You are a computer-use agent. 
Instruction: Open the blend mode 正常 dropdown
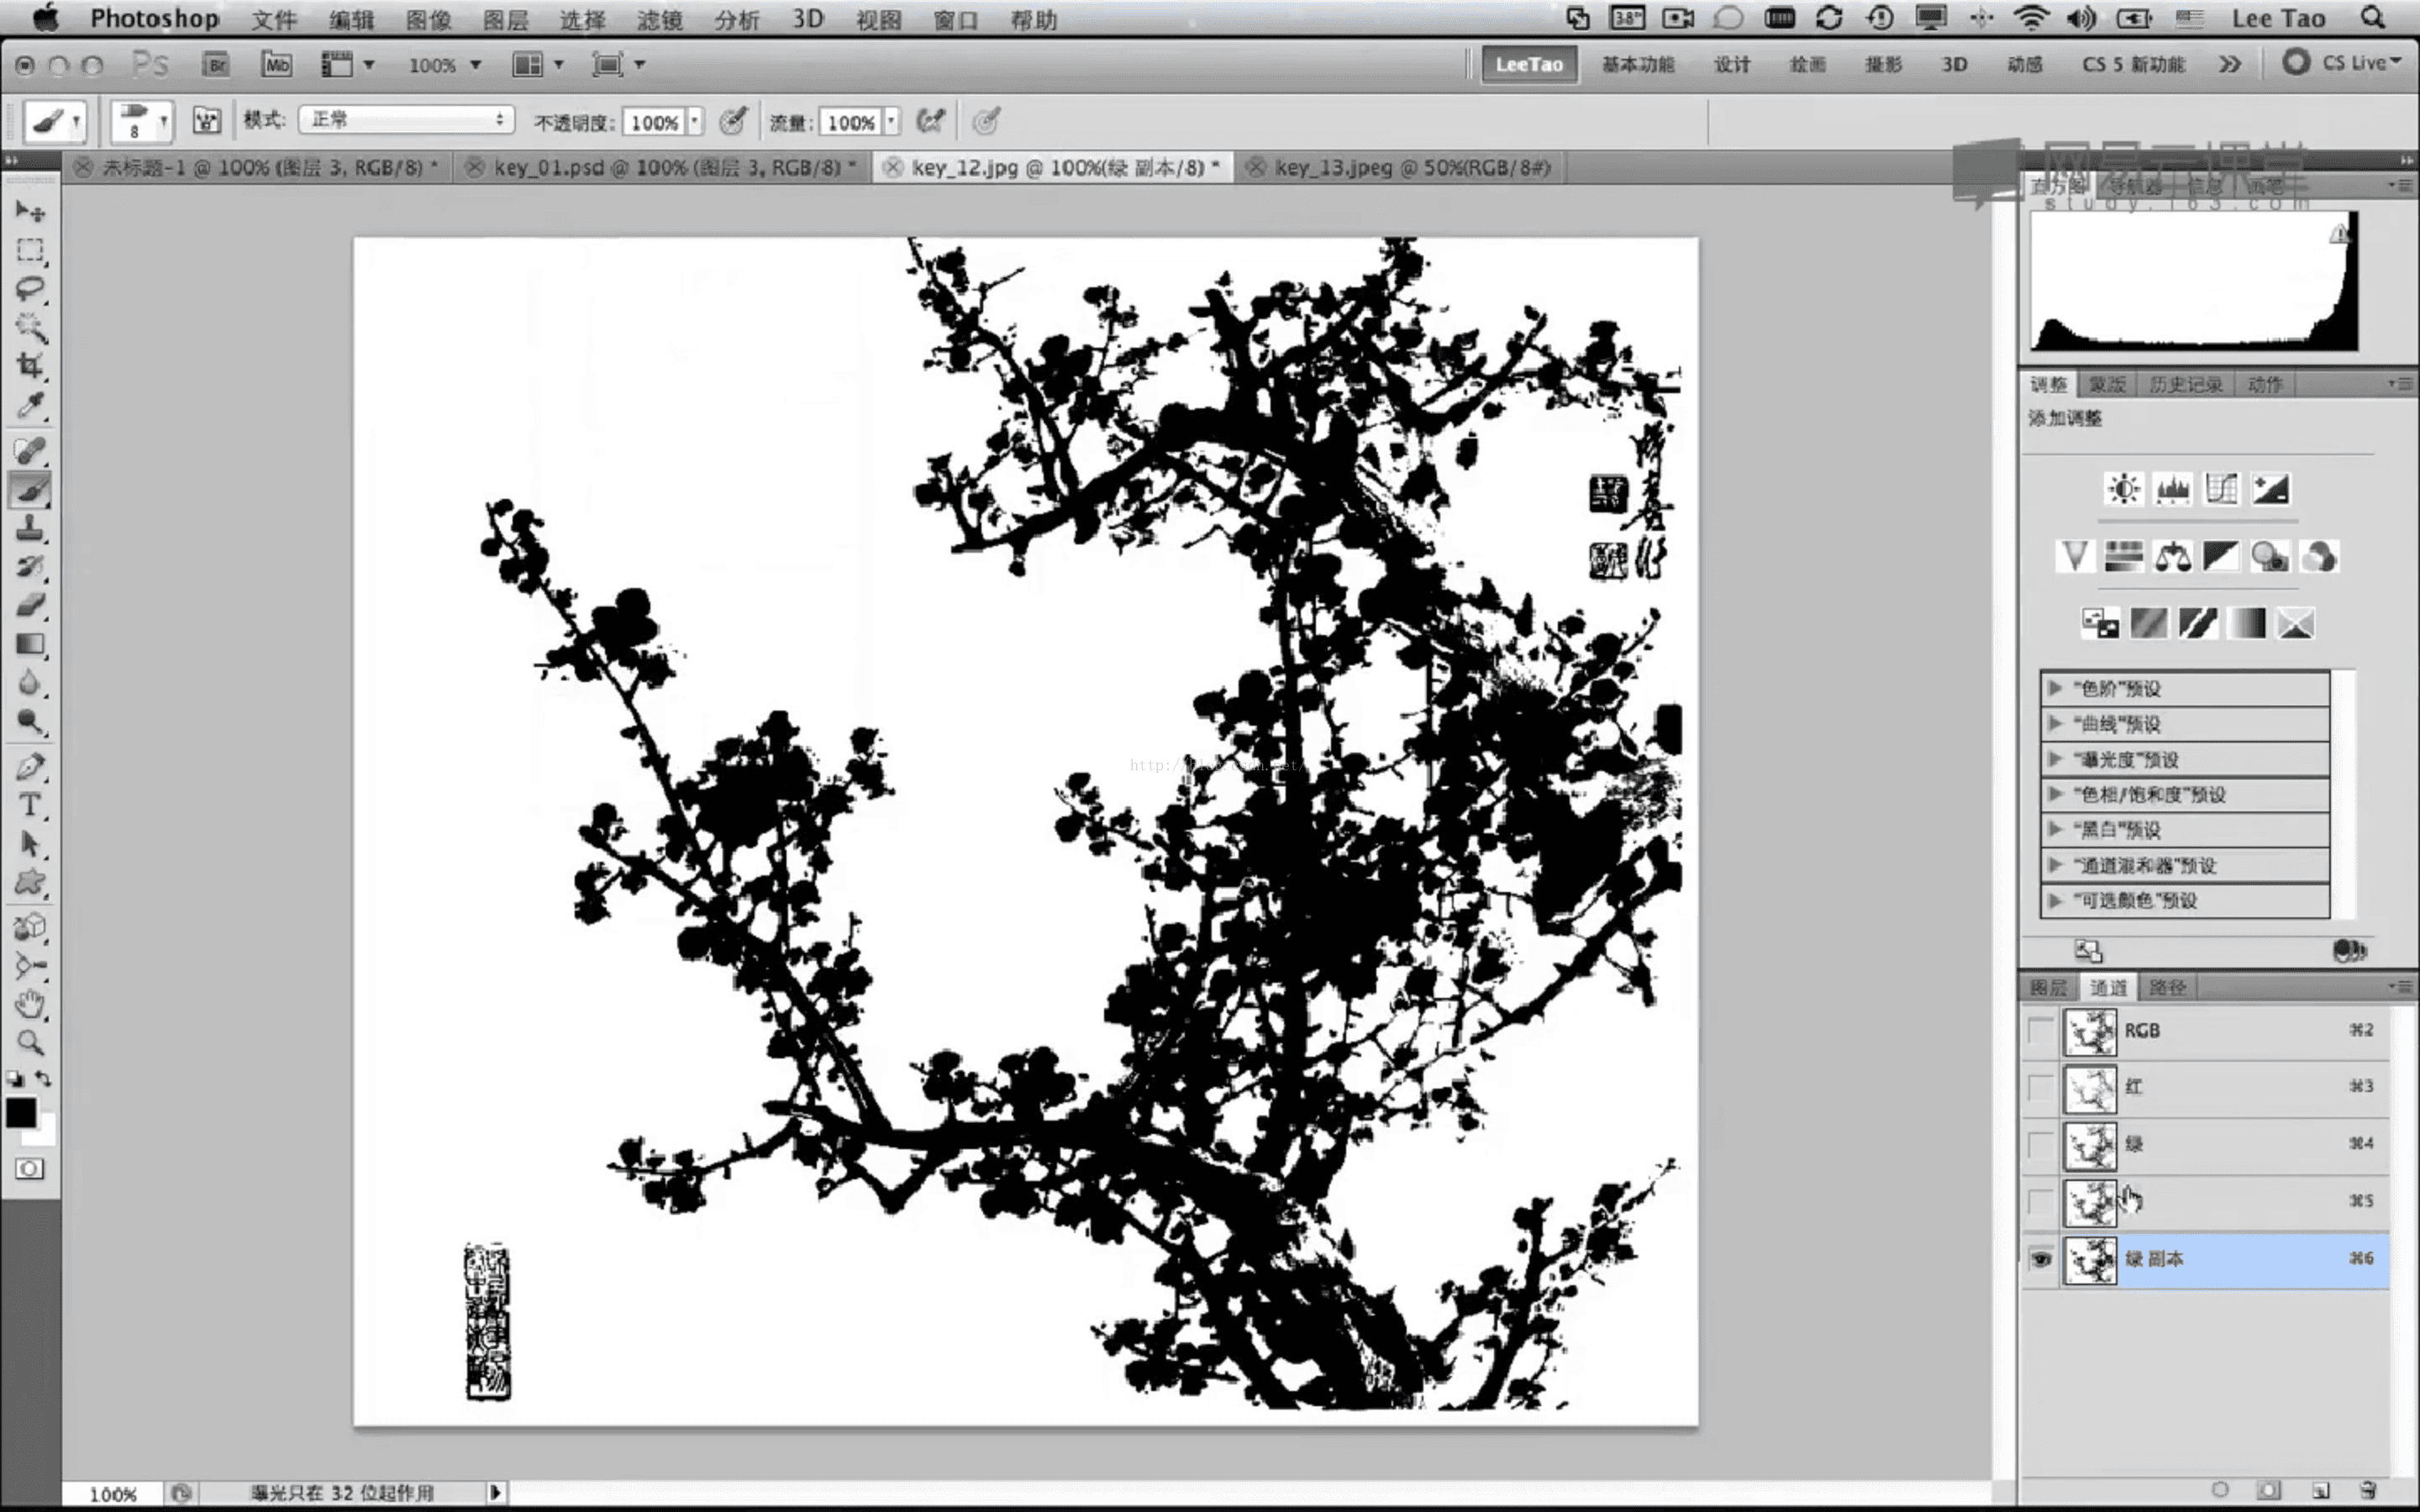tap(406, 120)
